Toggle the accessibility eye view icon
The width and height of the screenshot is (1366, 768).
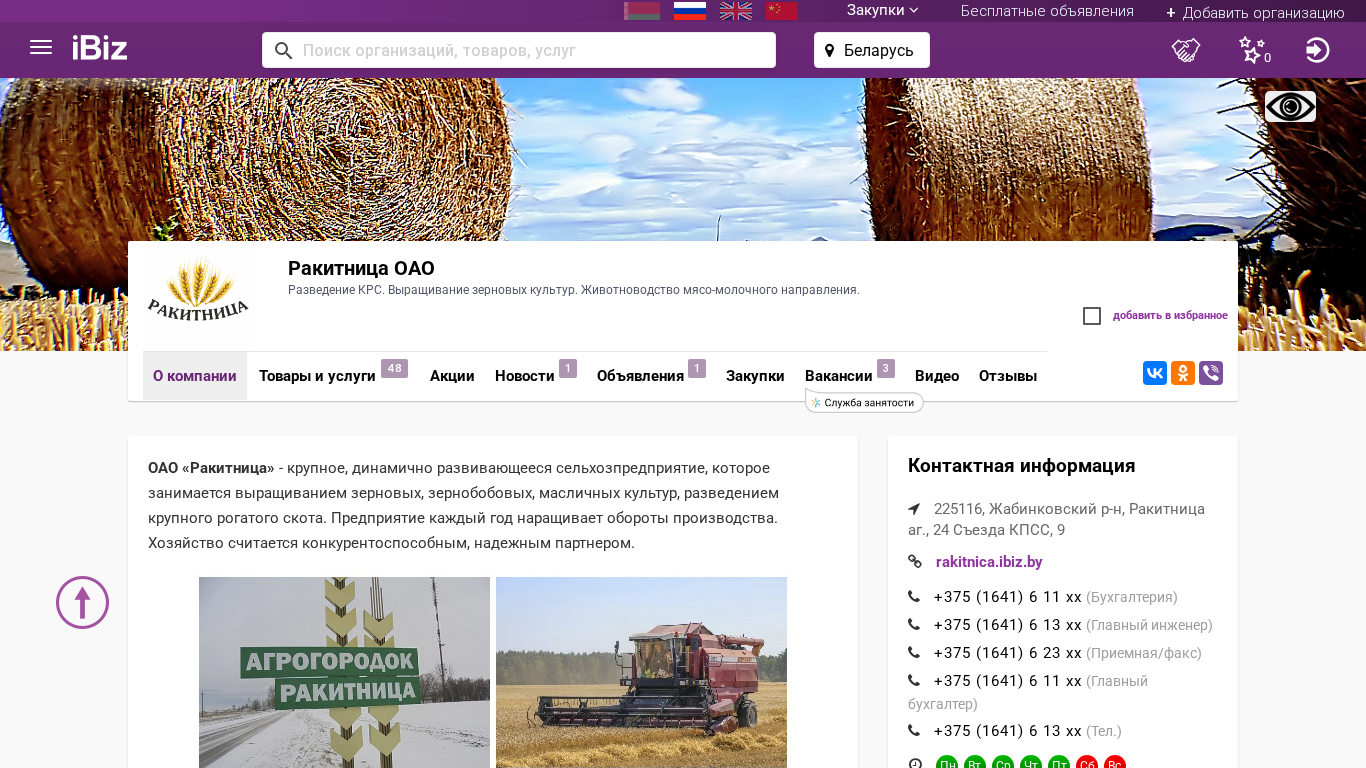1290,107
